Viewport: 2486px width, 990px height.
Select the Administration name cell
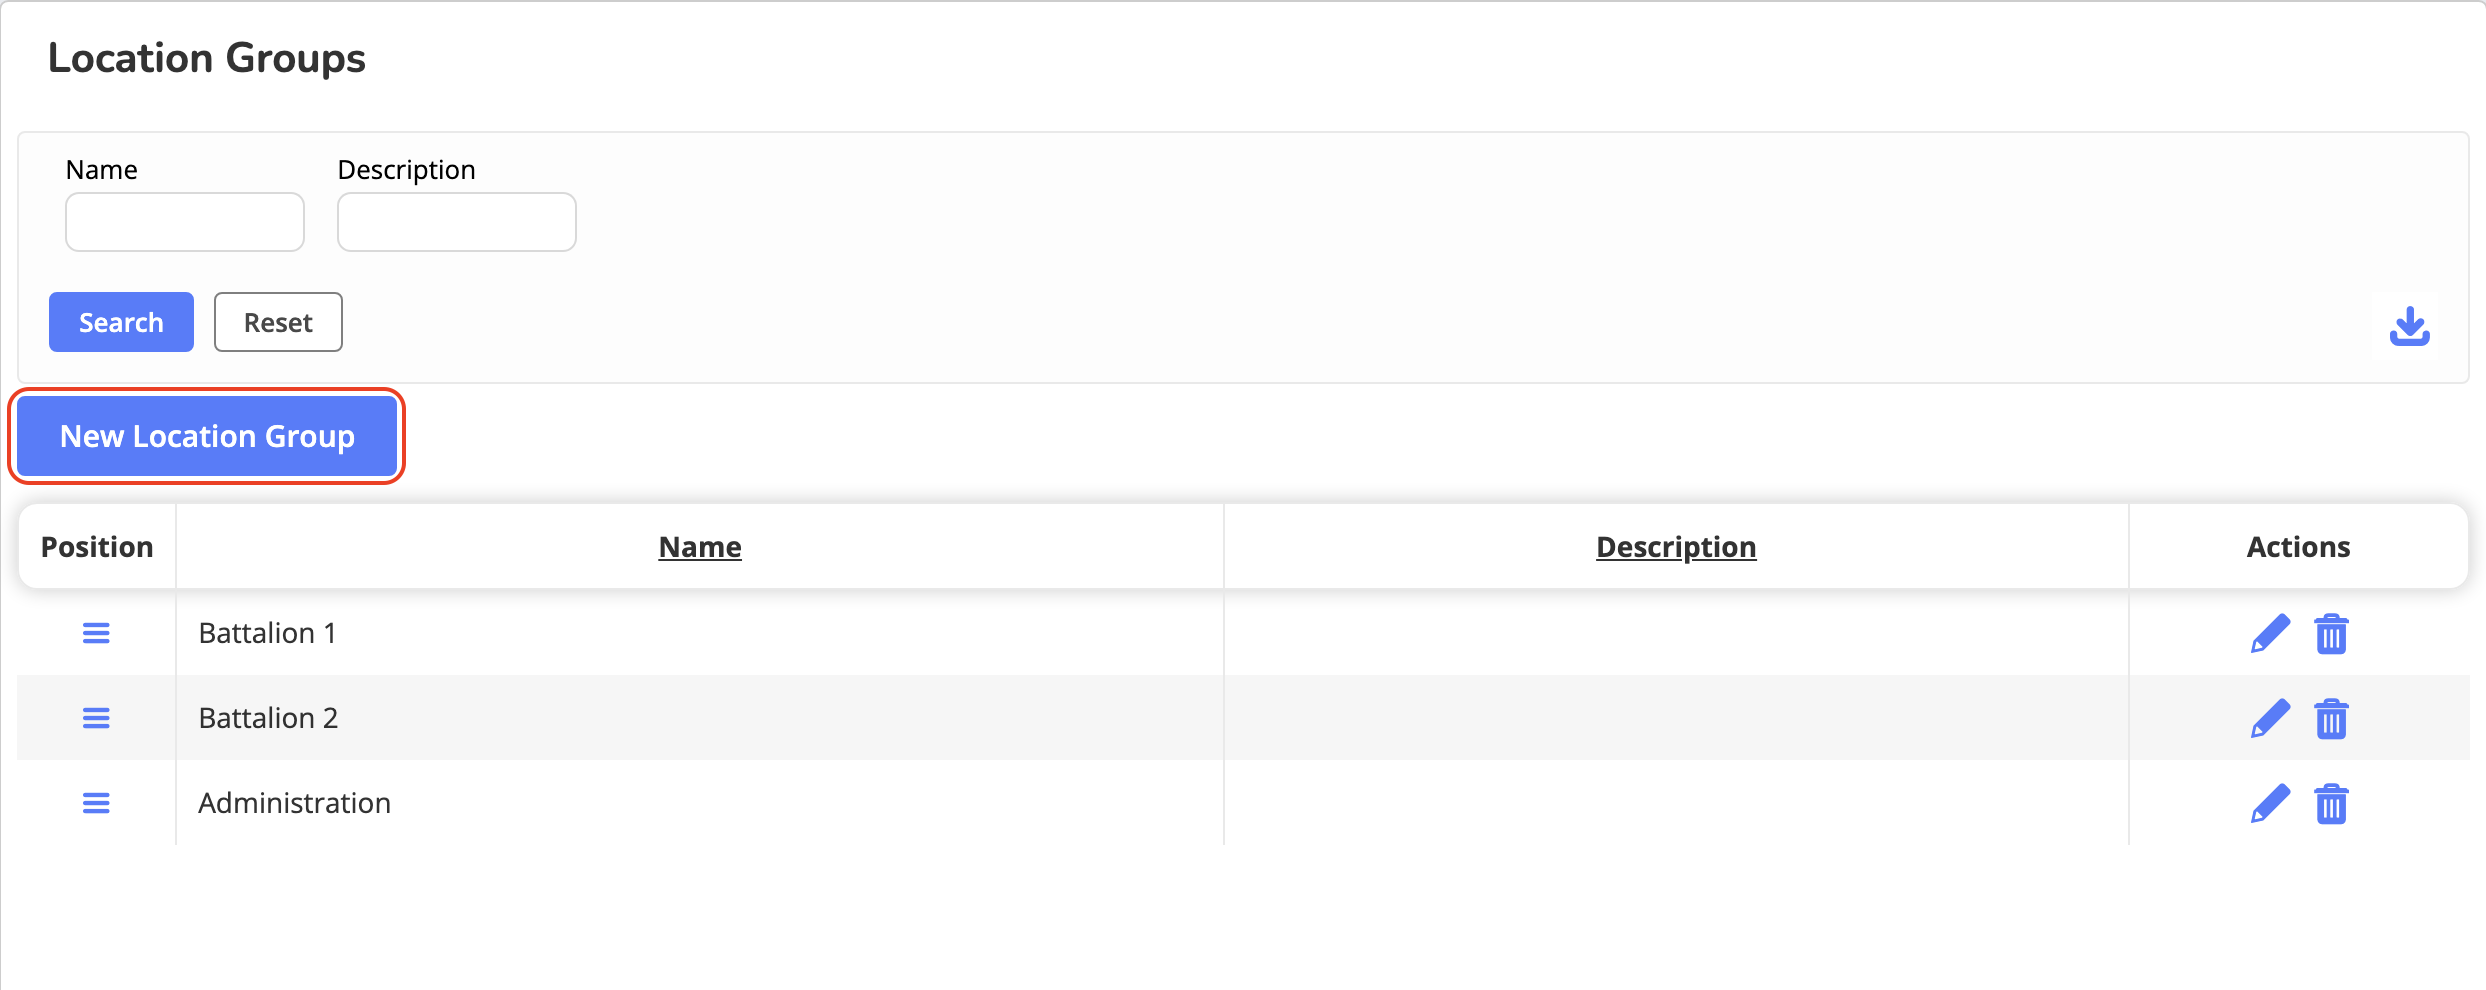295,803
